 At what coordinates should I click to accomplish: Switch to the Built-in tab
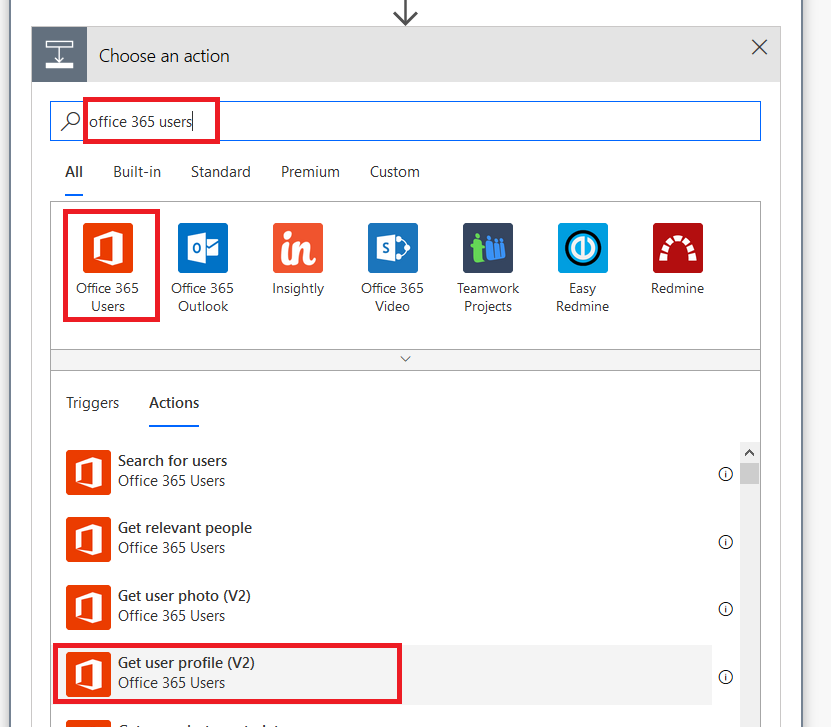[137, 172]
